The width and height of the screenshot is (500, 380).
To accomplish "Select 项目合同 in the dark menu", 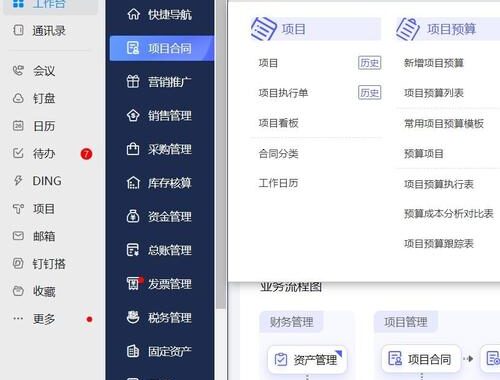I will 162,48.
